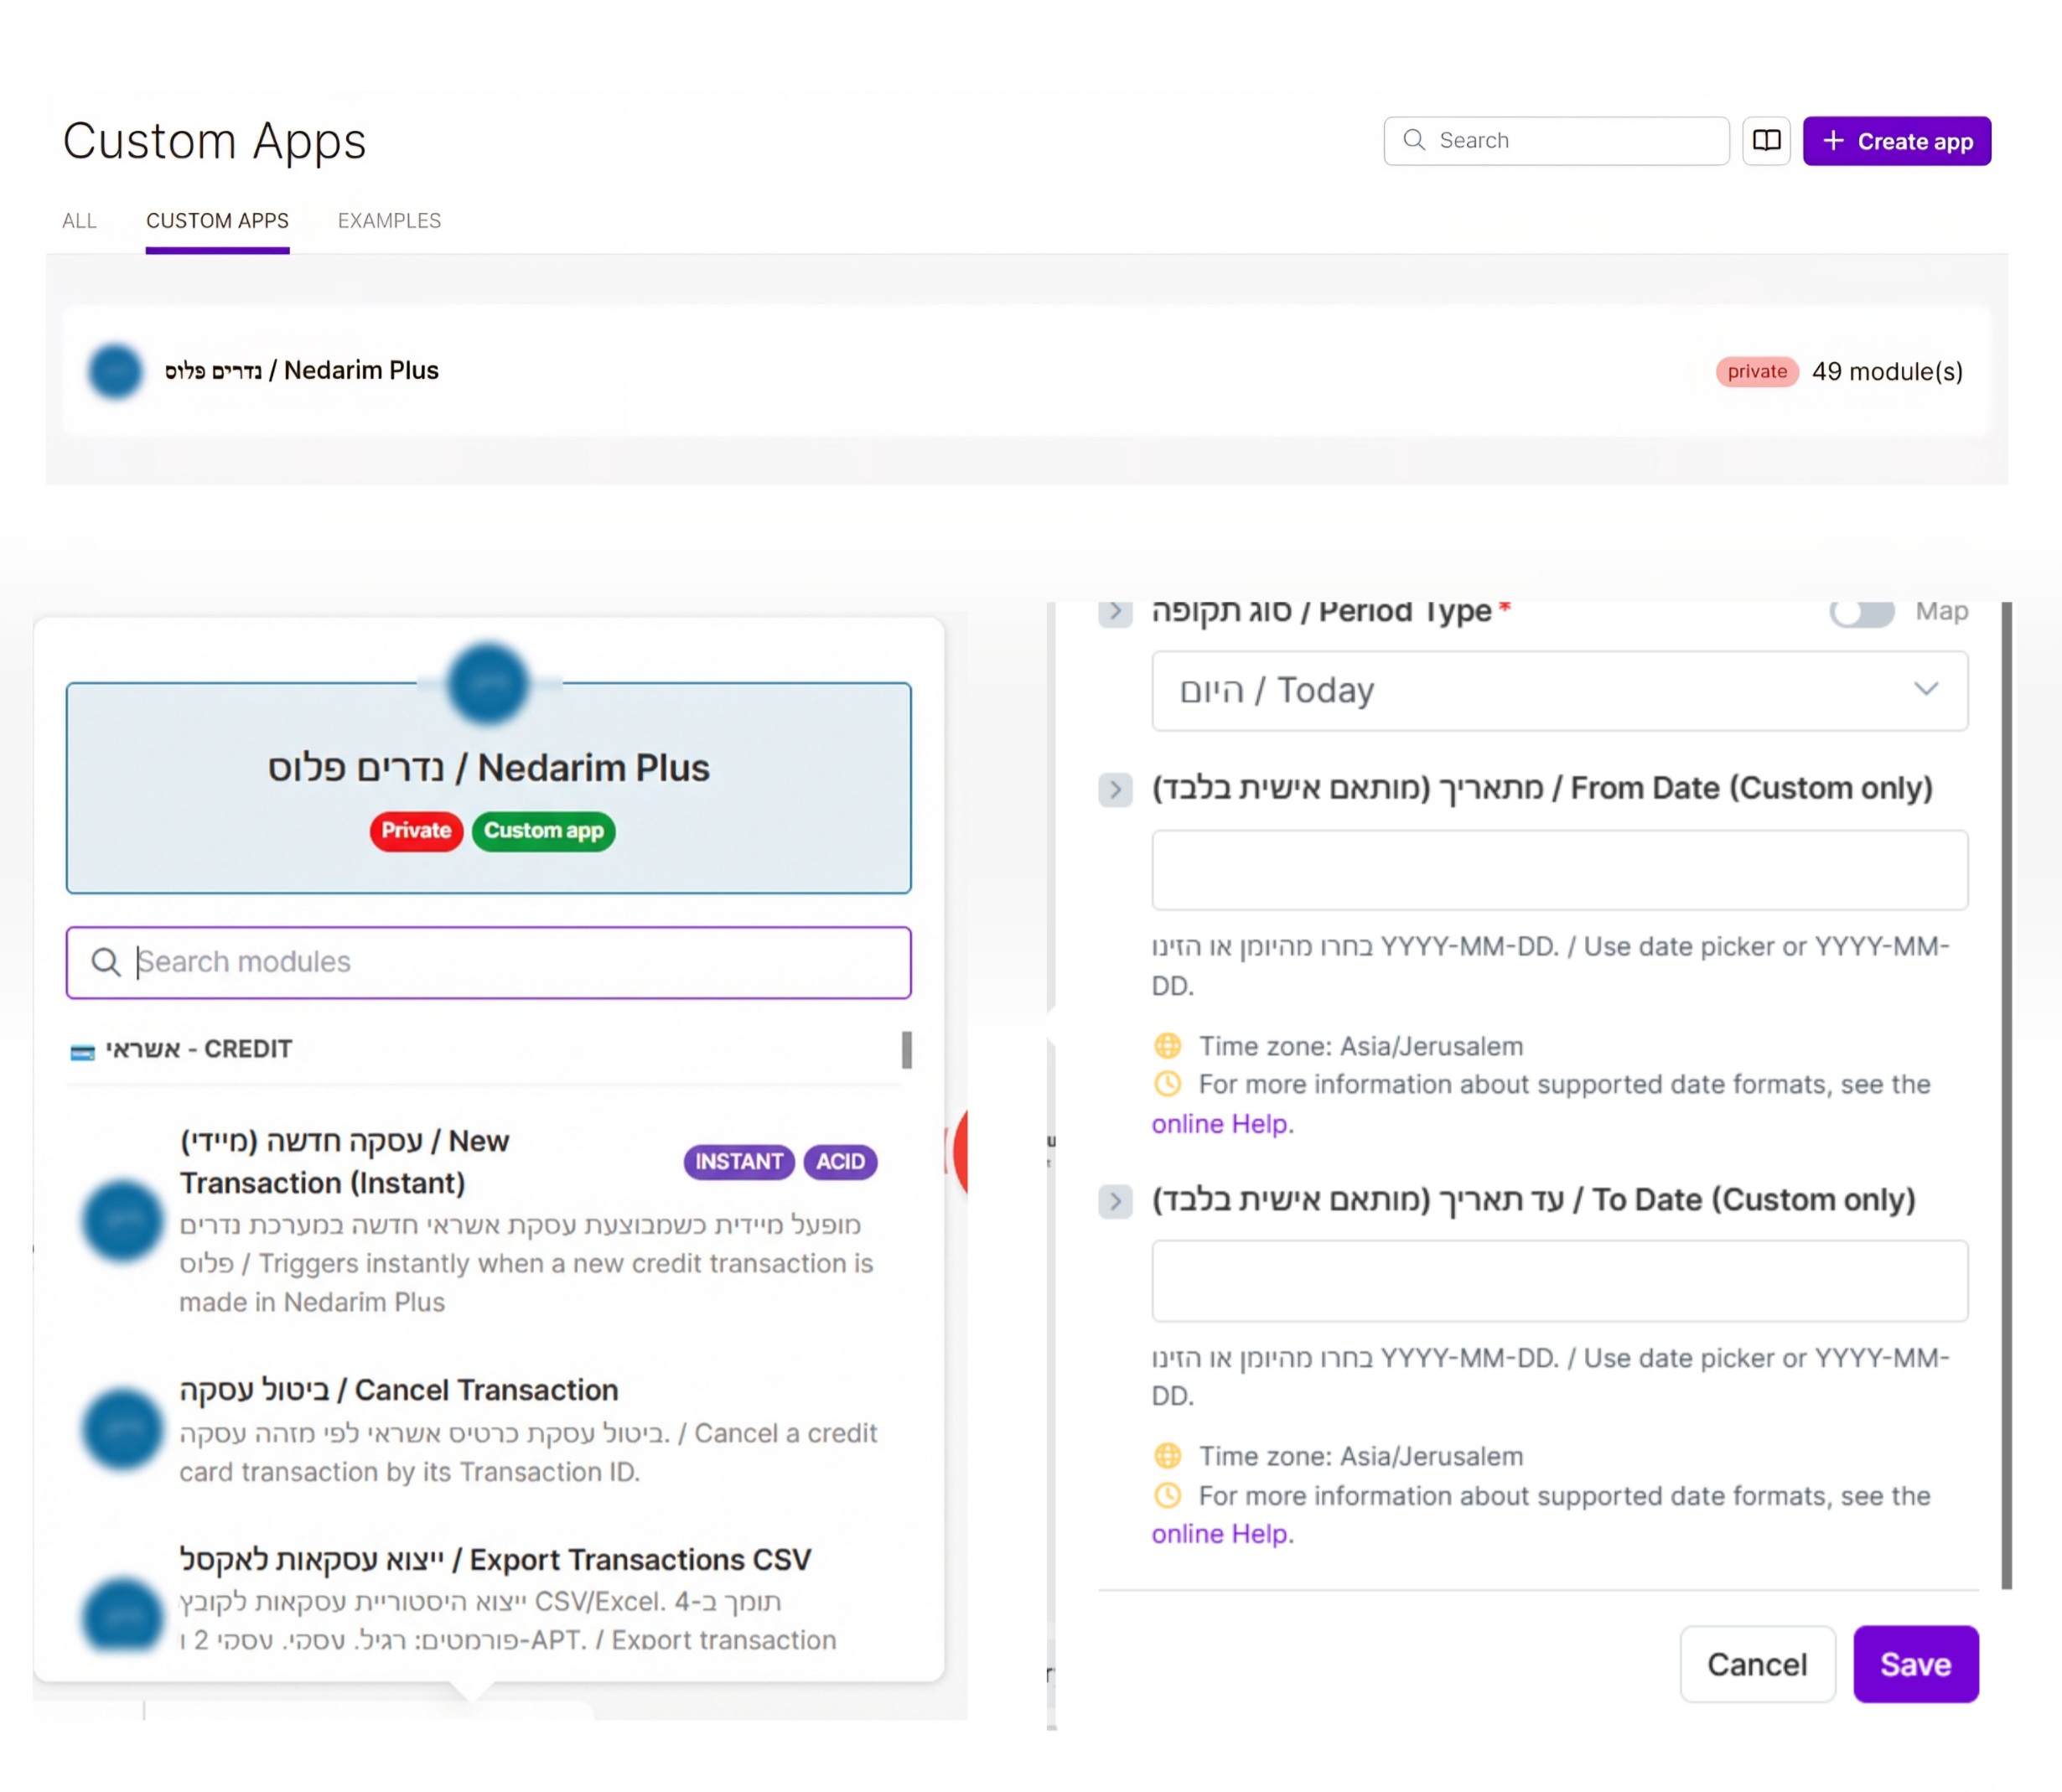Click the ACID tag on New Transaction

click(840, 1162)
